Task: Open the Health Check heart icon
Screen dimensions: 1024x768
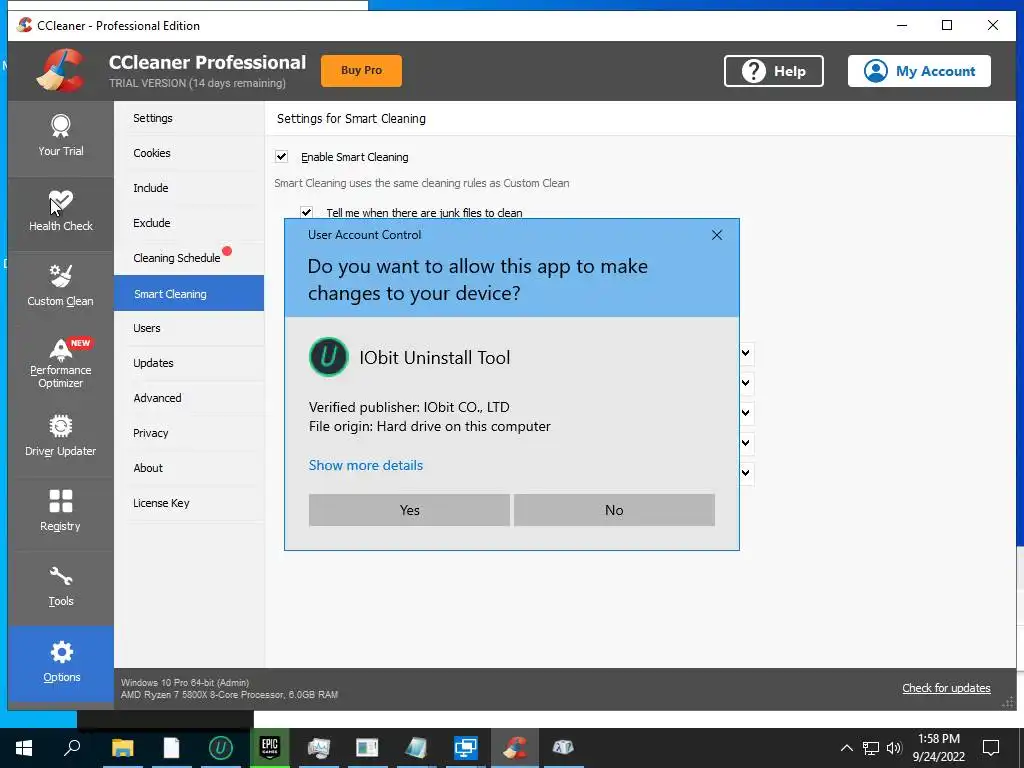Action: coord(61,201)
